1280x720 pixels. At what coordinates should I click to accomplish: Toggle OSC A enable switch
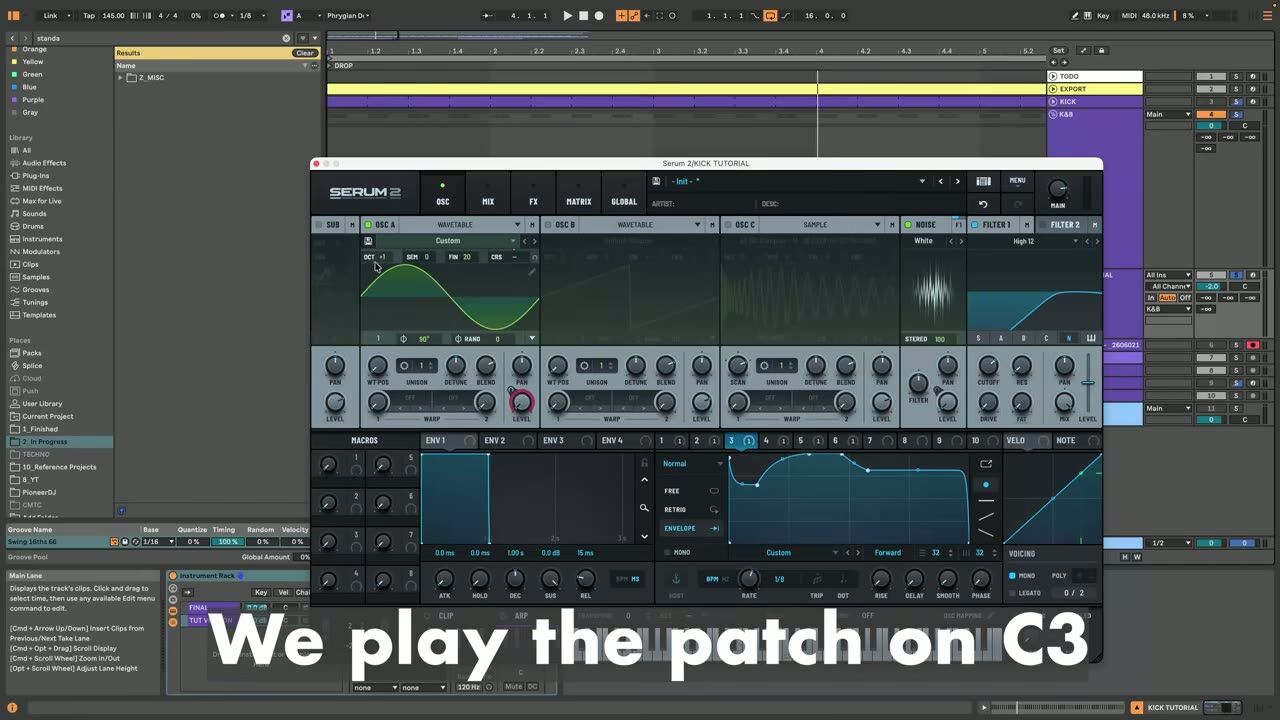pos(368,225)
